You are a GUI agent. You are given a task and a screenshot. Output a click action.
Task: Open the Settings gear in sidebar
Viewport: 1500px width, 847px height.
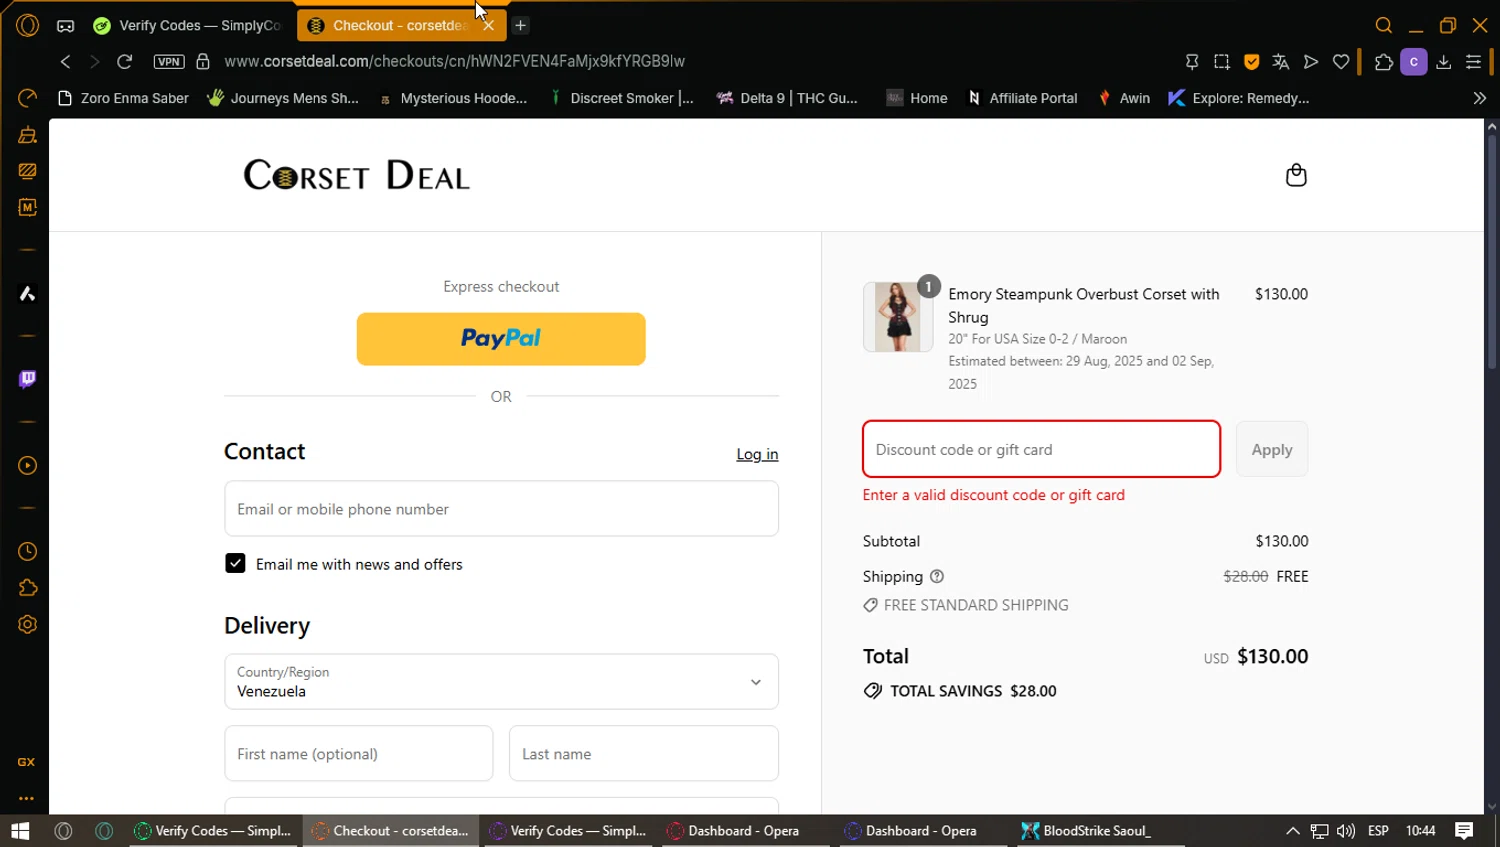tap(28, 624)
